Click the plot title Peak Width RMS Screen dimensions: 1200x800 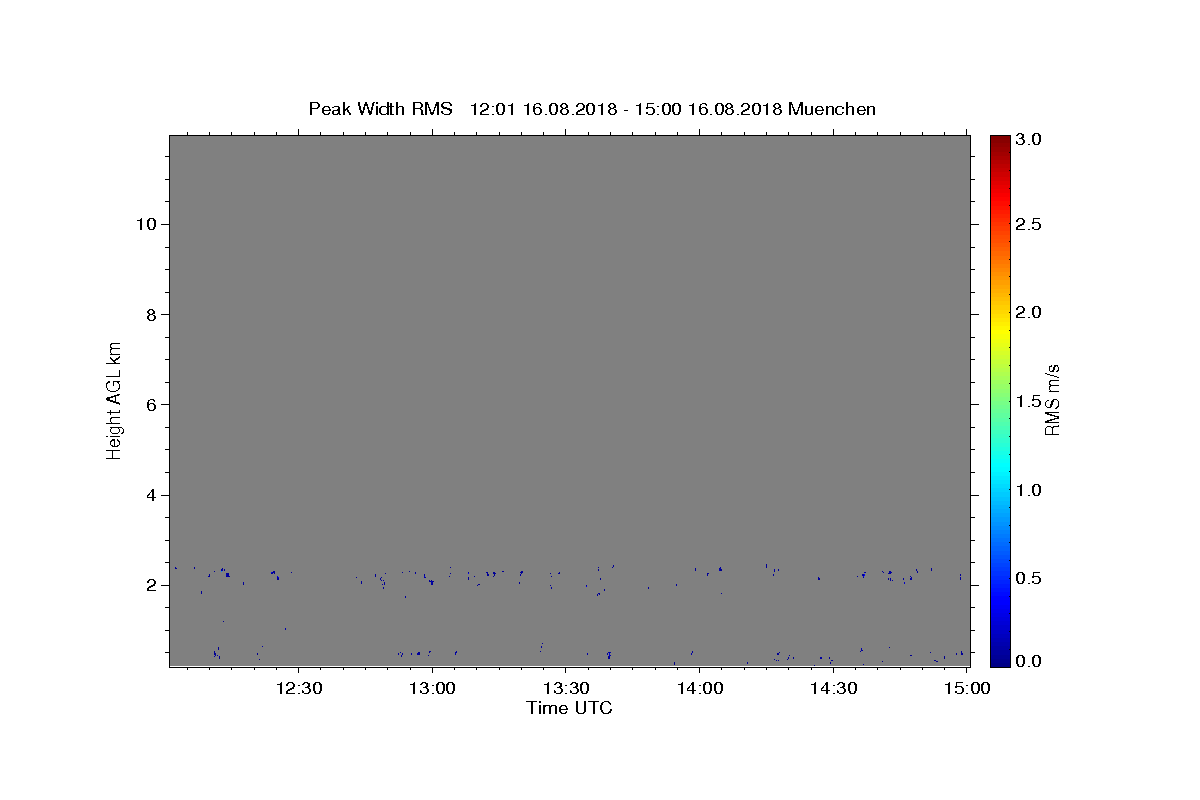[x=380, y=109]
